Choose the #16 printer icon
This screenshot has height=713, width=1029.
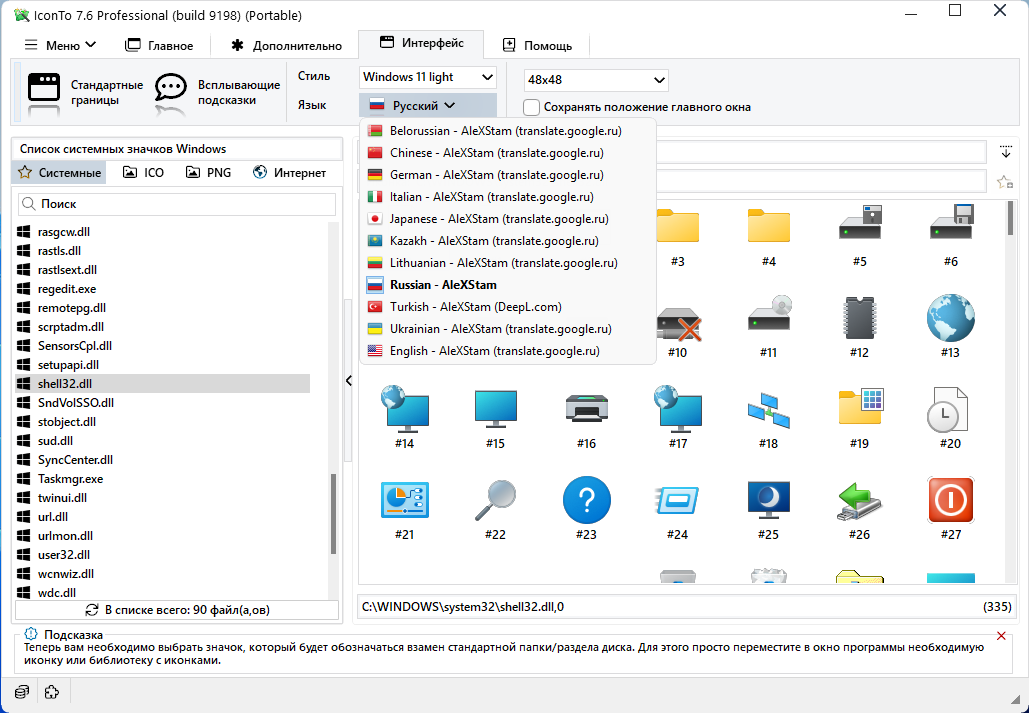[587, 408]
